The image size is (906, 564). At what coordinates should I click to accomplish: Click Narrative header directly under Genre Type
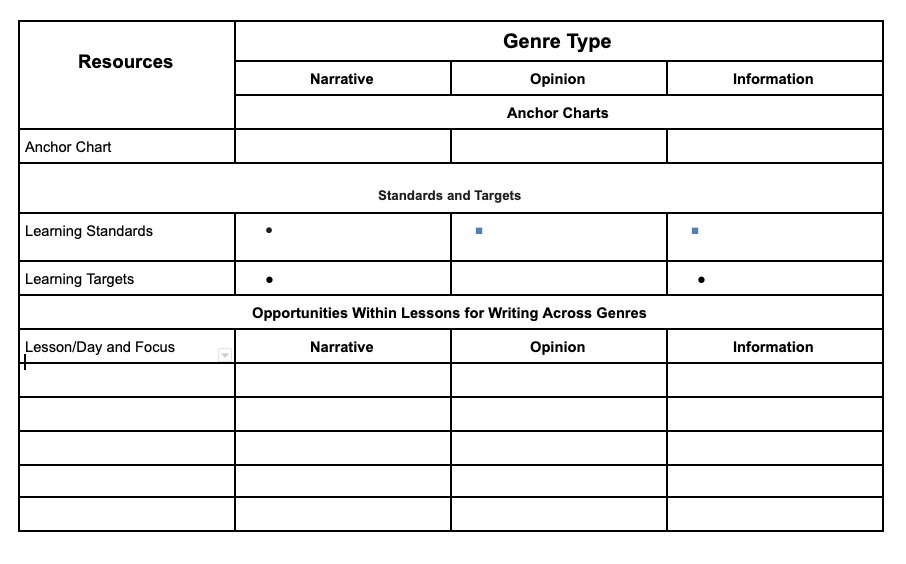tap(342, 79)
